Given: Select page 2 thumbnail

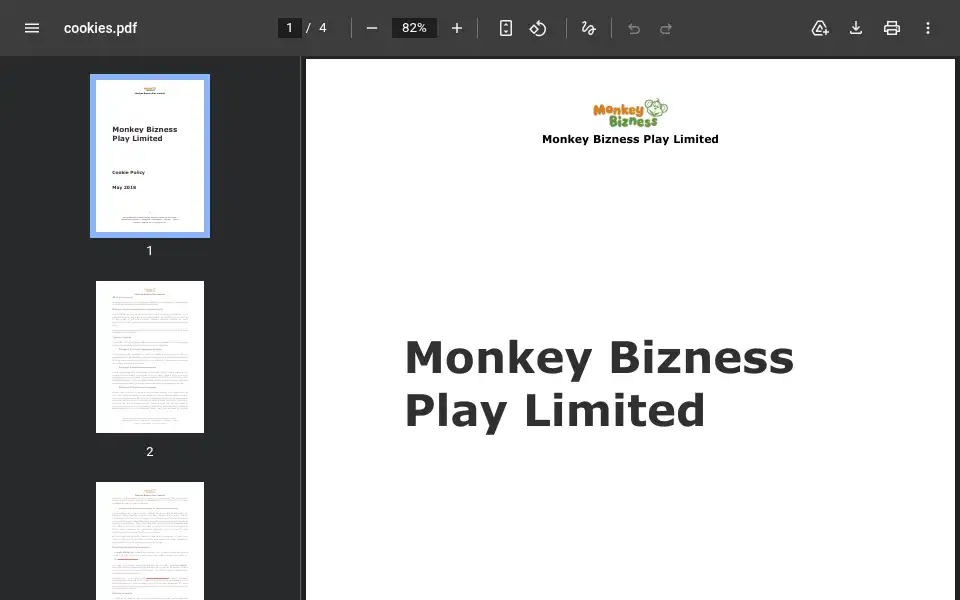Looking at the screenshot, I should [x=150, y=357].
